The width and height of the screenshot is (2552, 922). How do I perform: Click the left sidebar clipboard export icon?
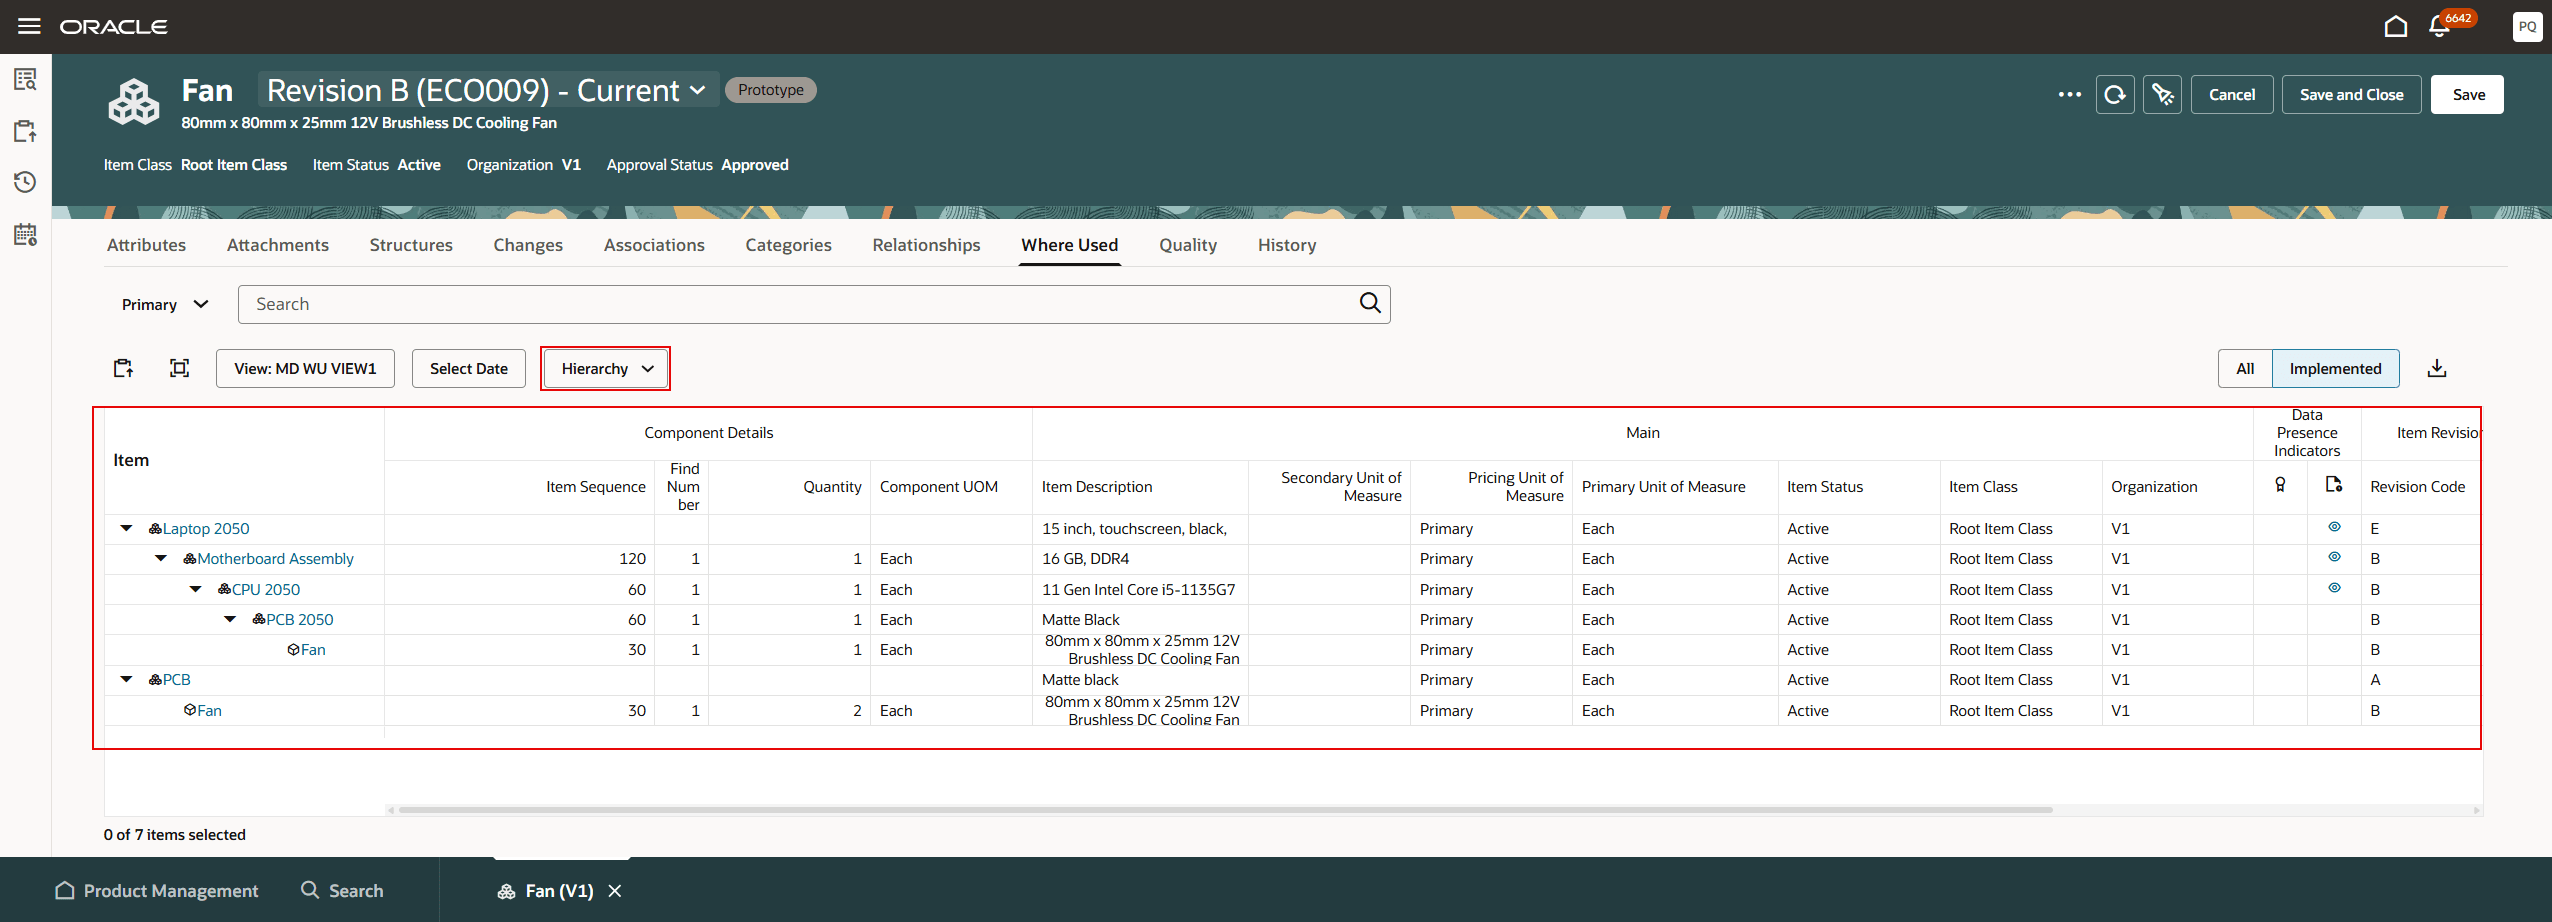tap(25, 131)
